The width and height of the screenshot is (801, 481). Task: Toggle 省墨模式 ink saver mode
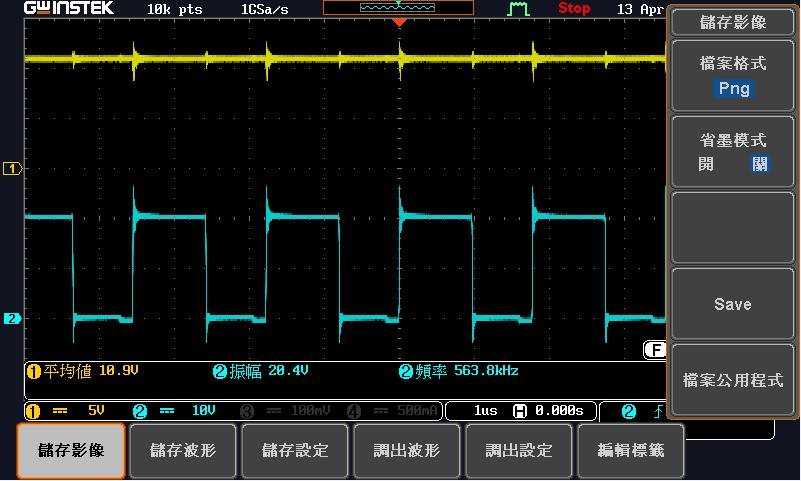(733, 152)
